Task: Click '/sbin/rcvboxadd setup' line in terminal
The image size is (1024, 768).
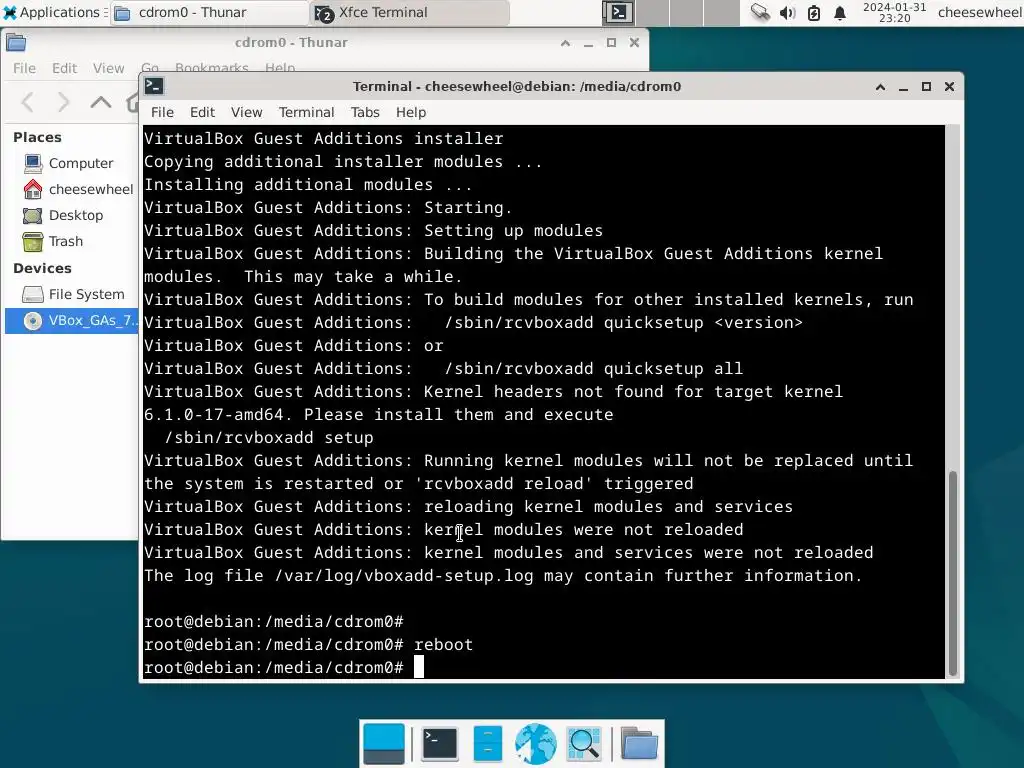Action: (268, 438)
